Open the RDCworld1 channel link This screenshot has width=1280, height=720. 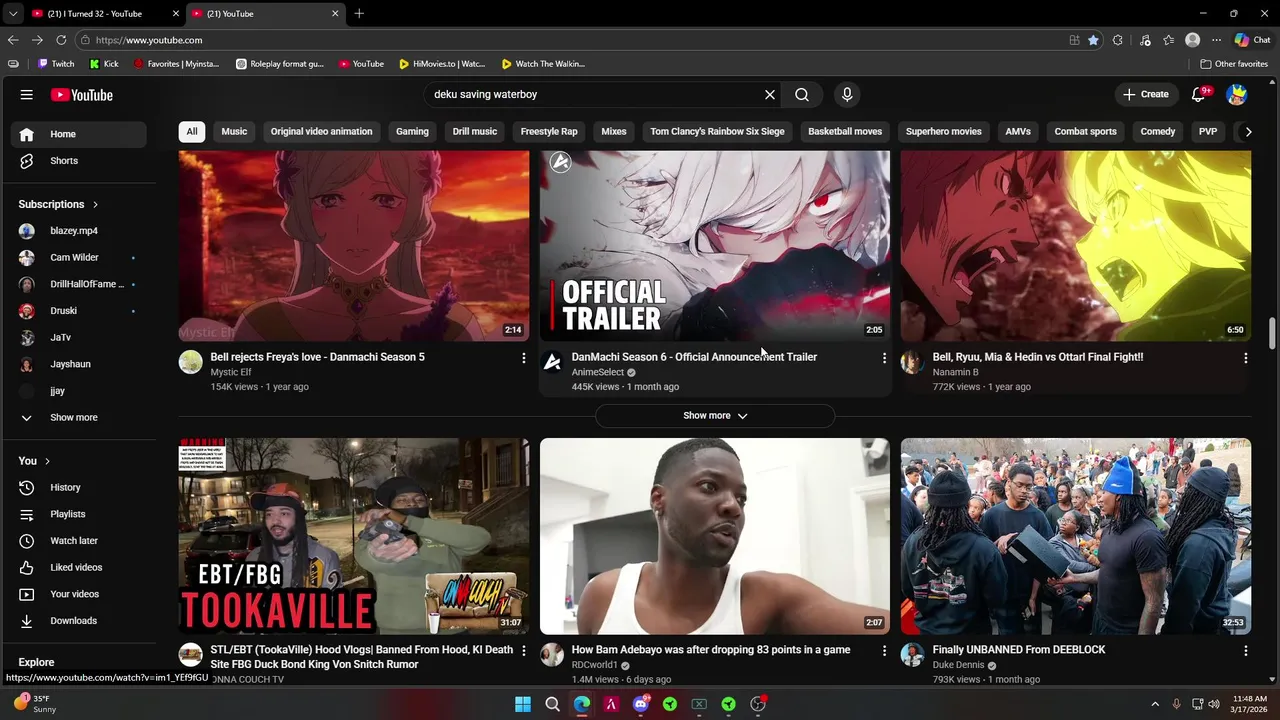[595, 665]
